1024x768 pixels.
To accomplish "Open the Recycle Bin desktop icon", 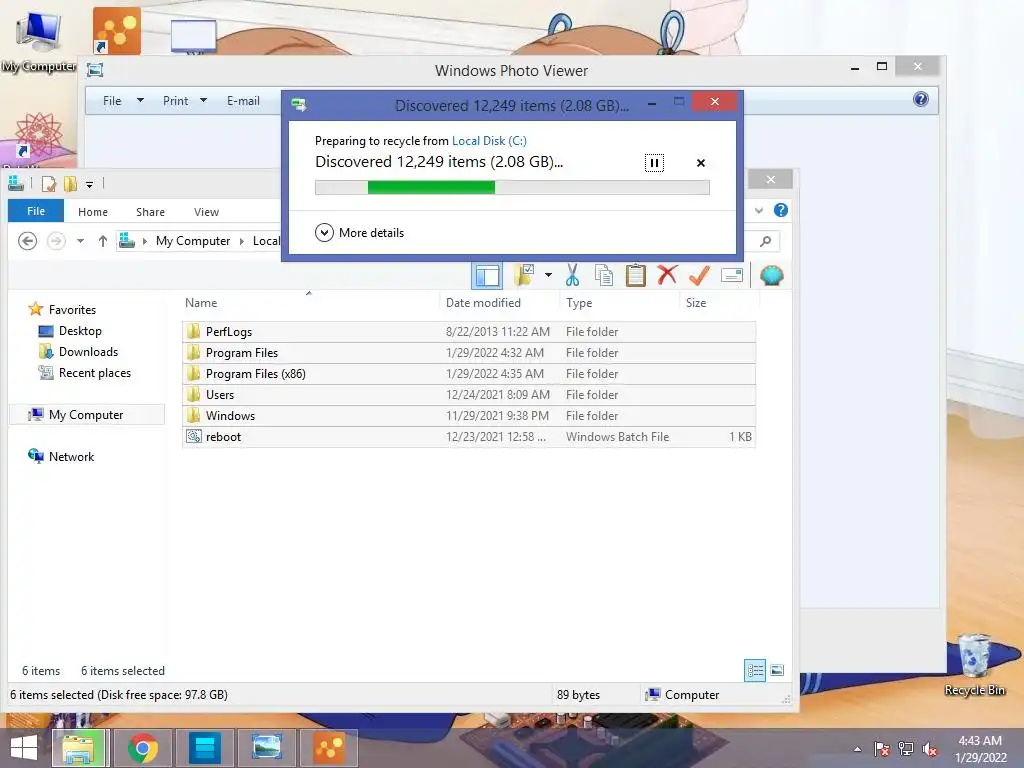I will 974,665.
